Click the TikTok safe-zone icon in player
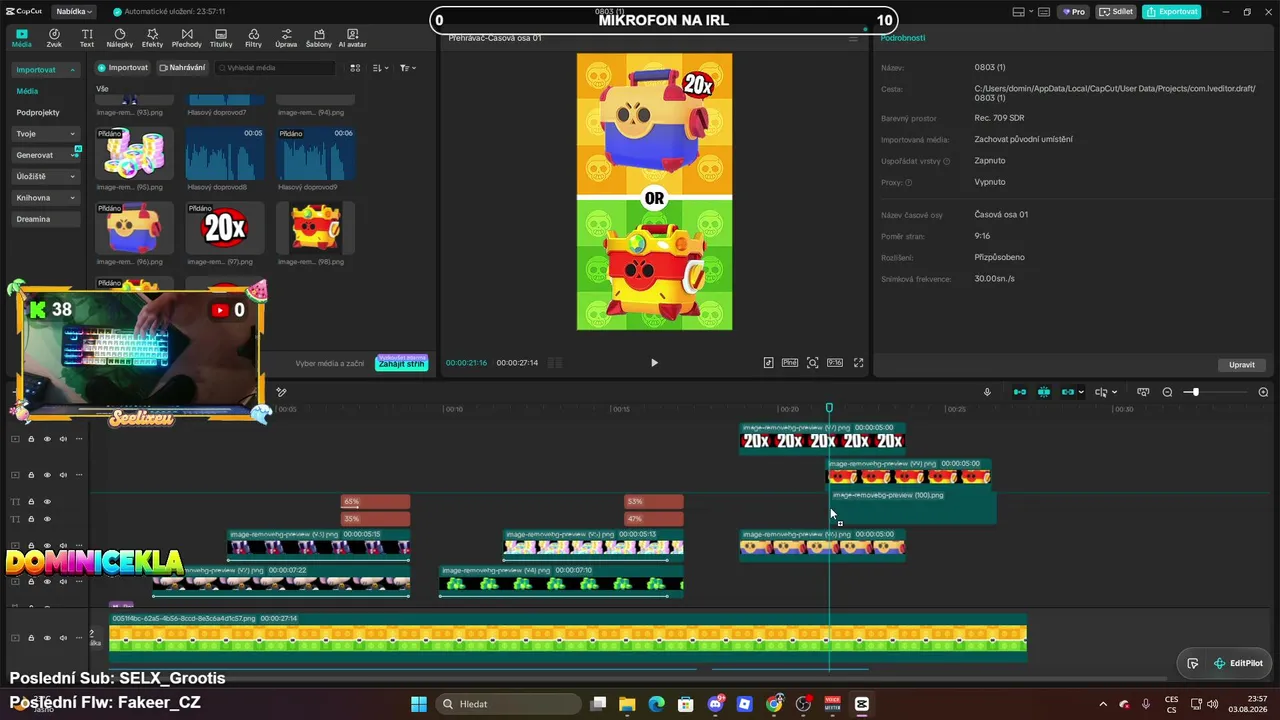This screenshot has height=720, width=1280. pos(768,363)
